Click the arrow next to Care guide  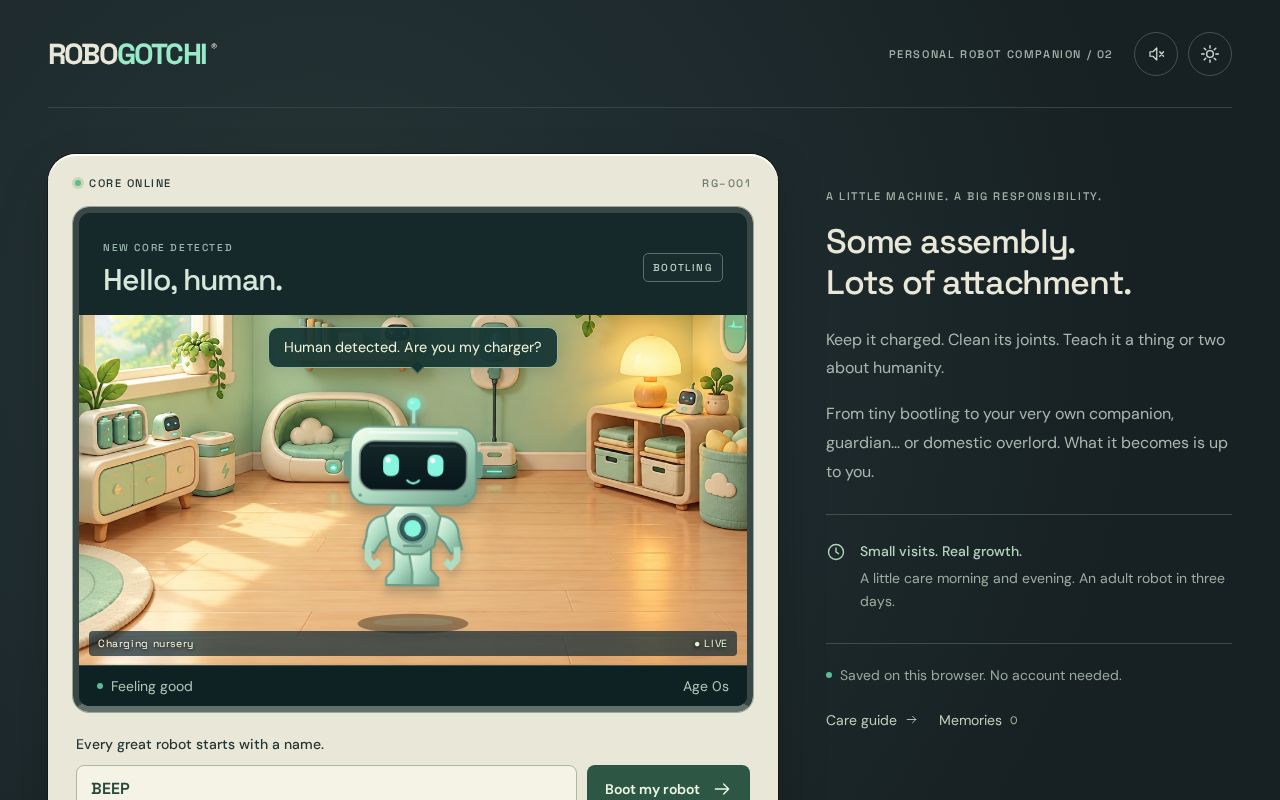coord(911,720)
